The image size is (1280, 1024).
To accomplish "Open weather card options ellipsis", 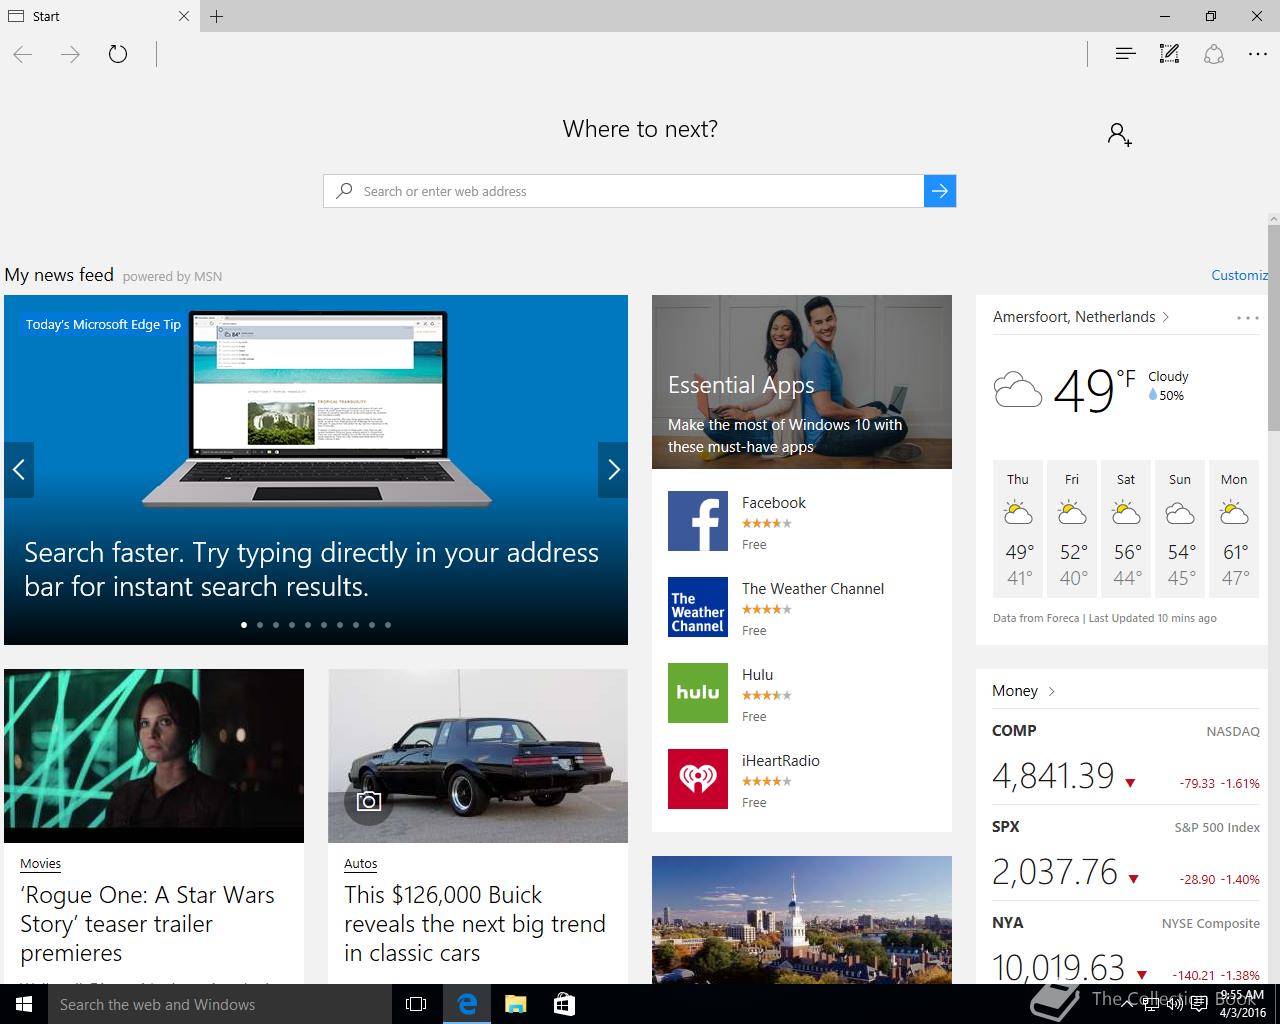I will point(1248,318).
